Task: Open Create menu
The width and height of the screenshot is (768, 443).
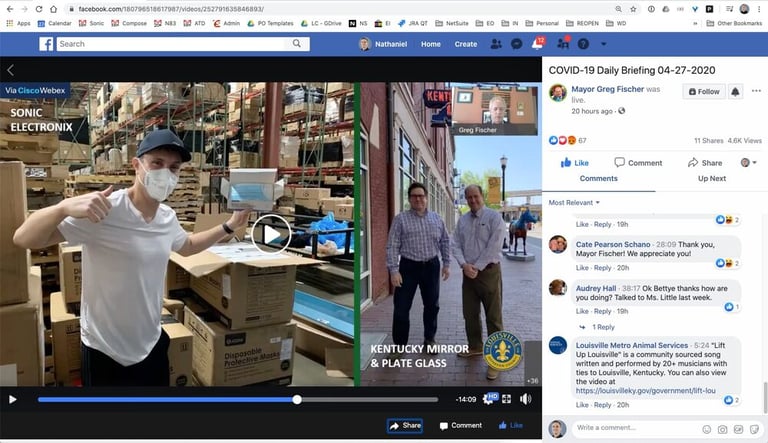Action: point(465,44)
